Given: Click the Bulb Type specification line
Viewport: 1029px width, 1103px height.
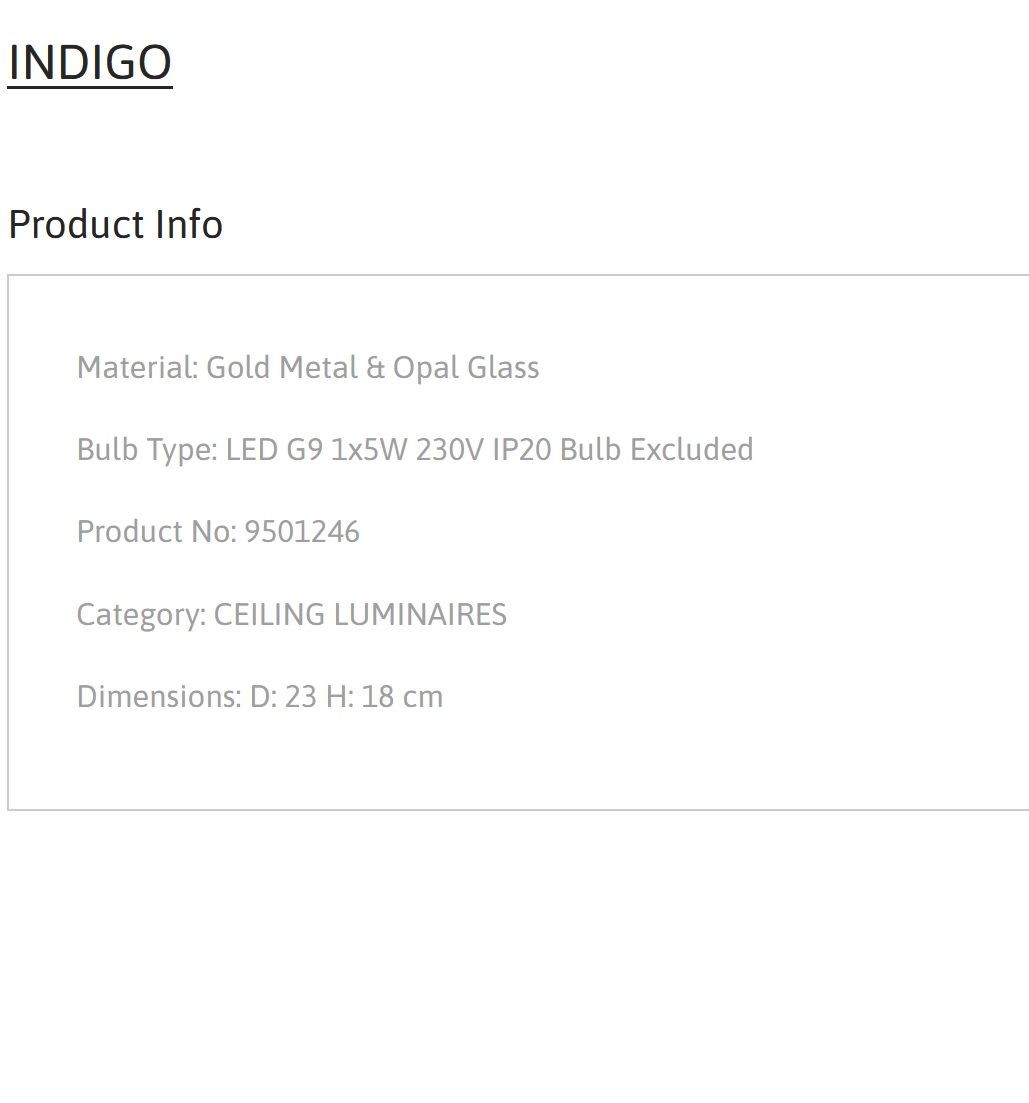Looking at the screenshot, I should (414, 450).
